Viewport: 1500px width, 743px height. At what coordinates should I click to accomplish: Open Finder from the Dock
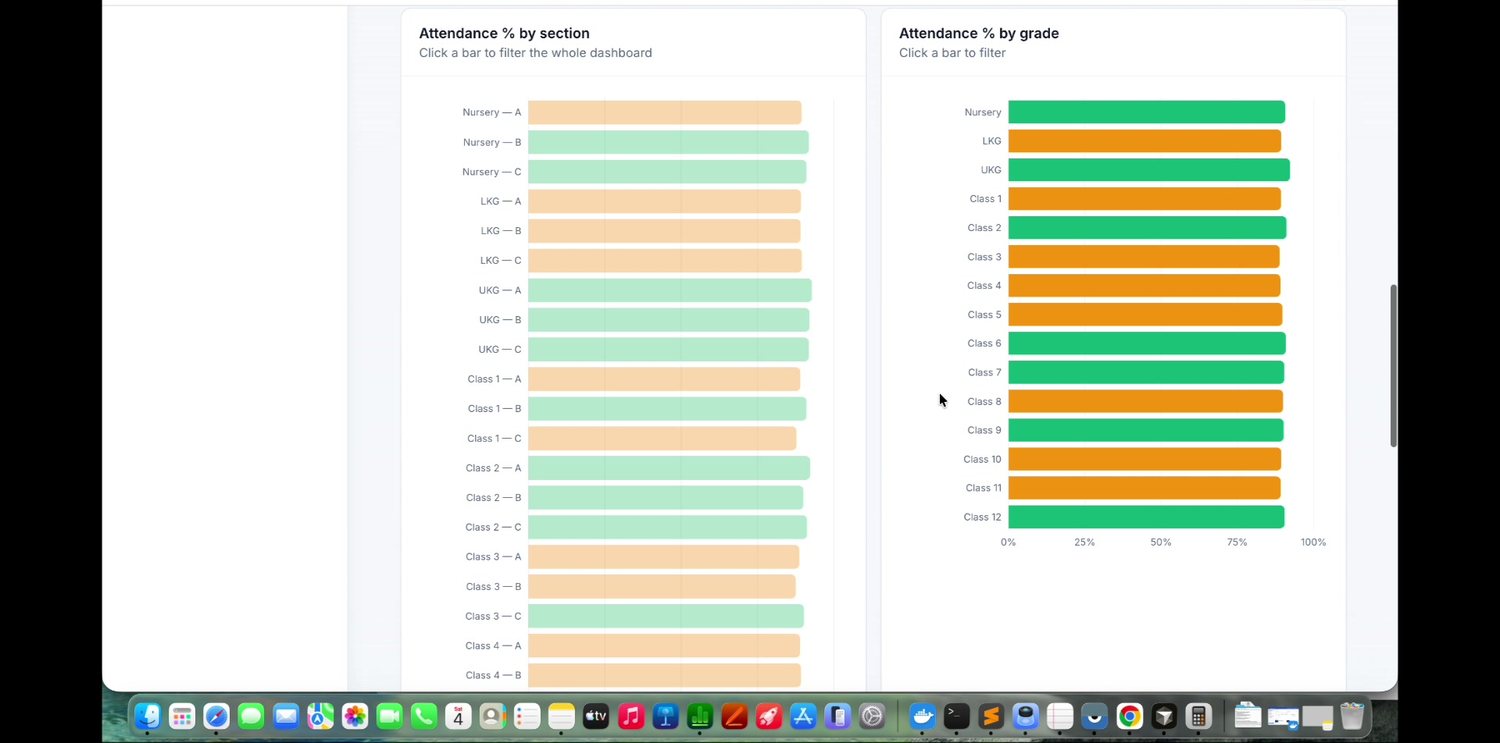tap(147, 716)
